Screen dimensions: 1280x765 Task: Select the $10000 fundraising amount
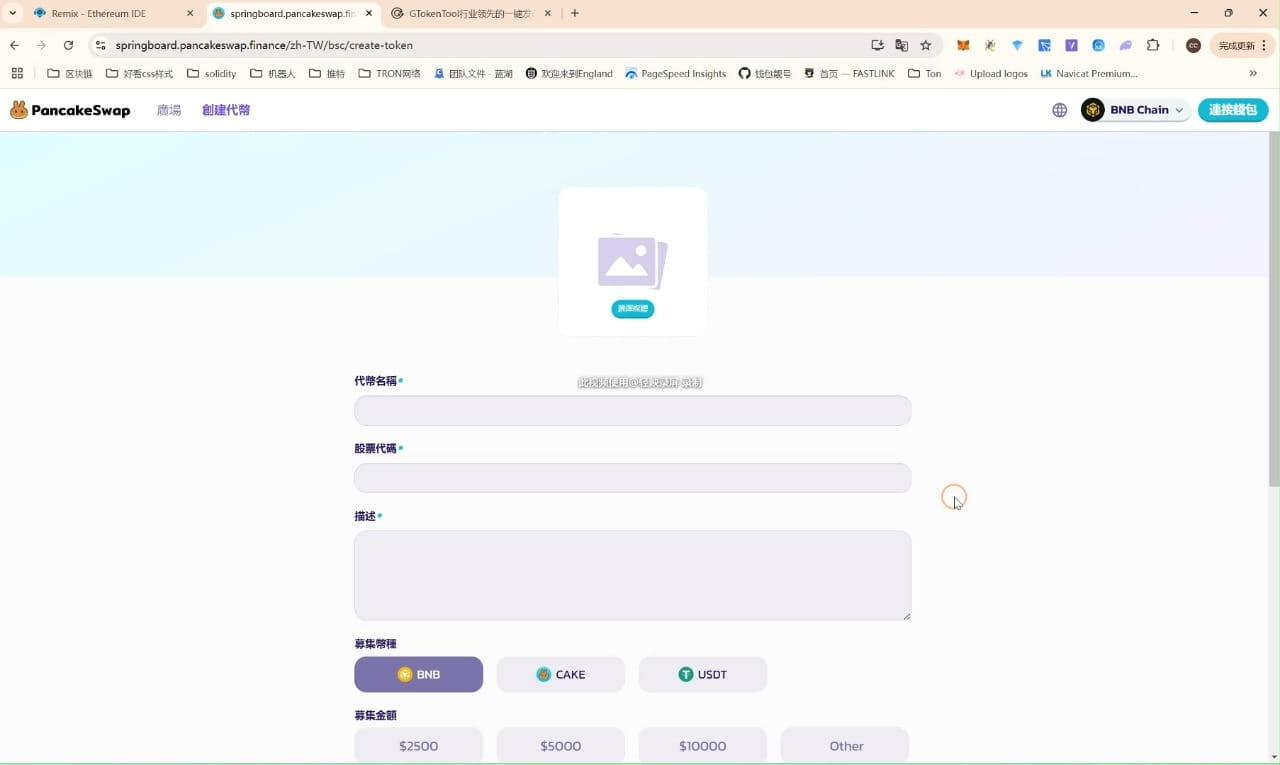(x=702, y=745)
